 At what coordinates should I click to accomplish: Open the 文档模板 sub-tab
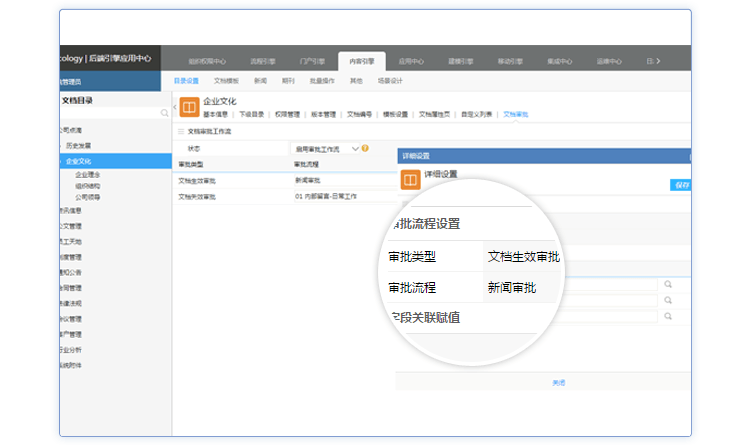point(227,80)
